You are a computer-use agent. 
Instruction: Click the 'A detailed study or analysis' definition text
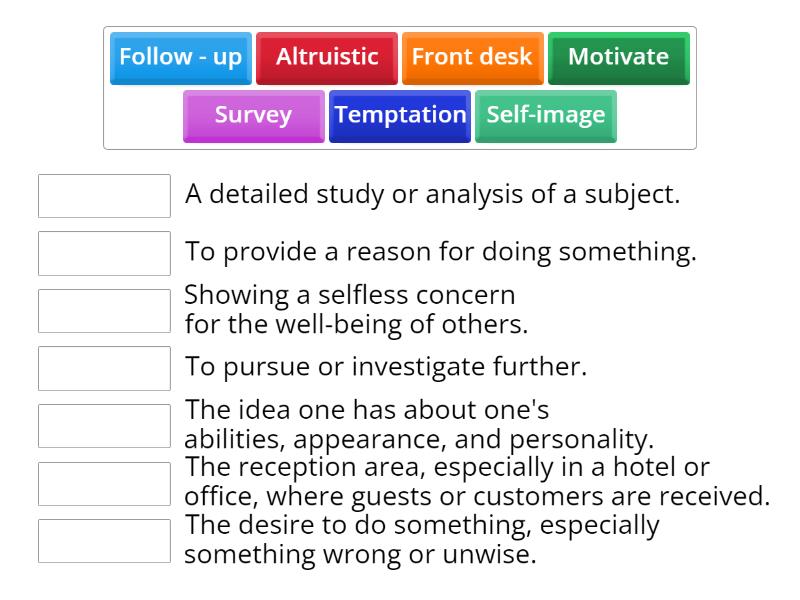(432, 195)
